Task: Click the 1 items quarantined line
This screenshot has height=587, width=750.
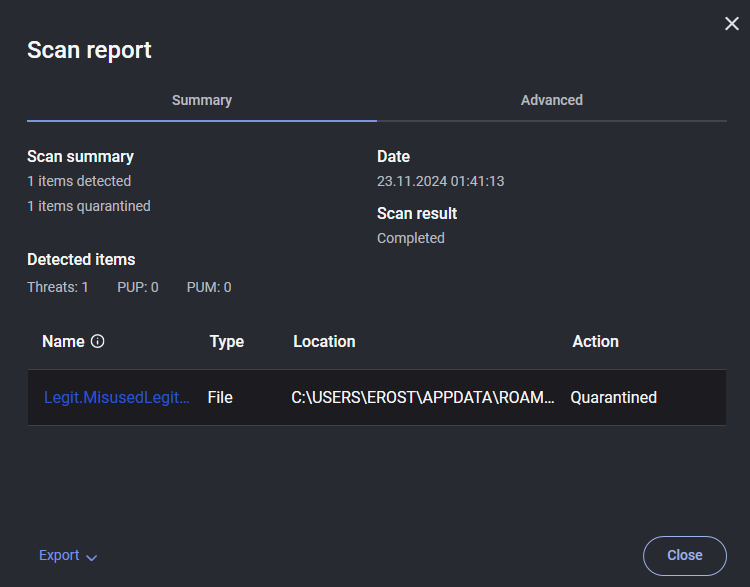Action: (x=89, y=206)
